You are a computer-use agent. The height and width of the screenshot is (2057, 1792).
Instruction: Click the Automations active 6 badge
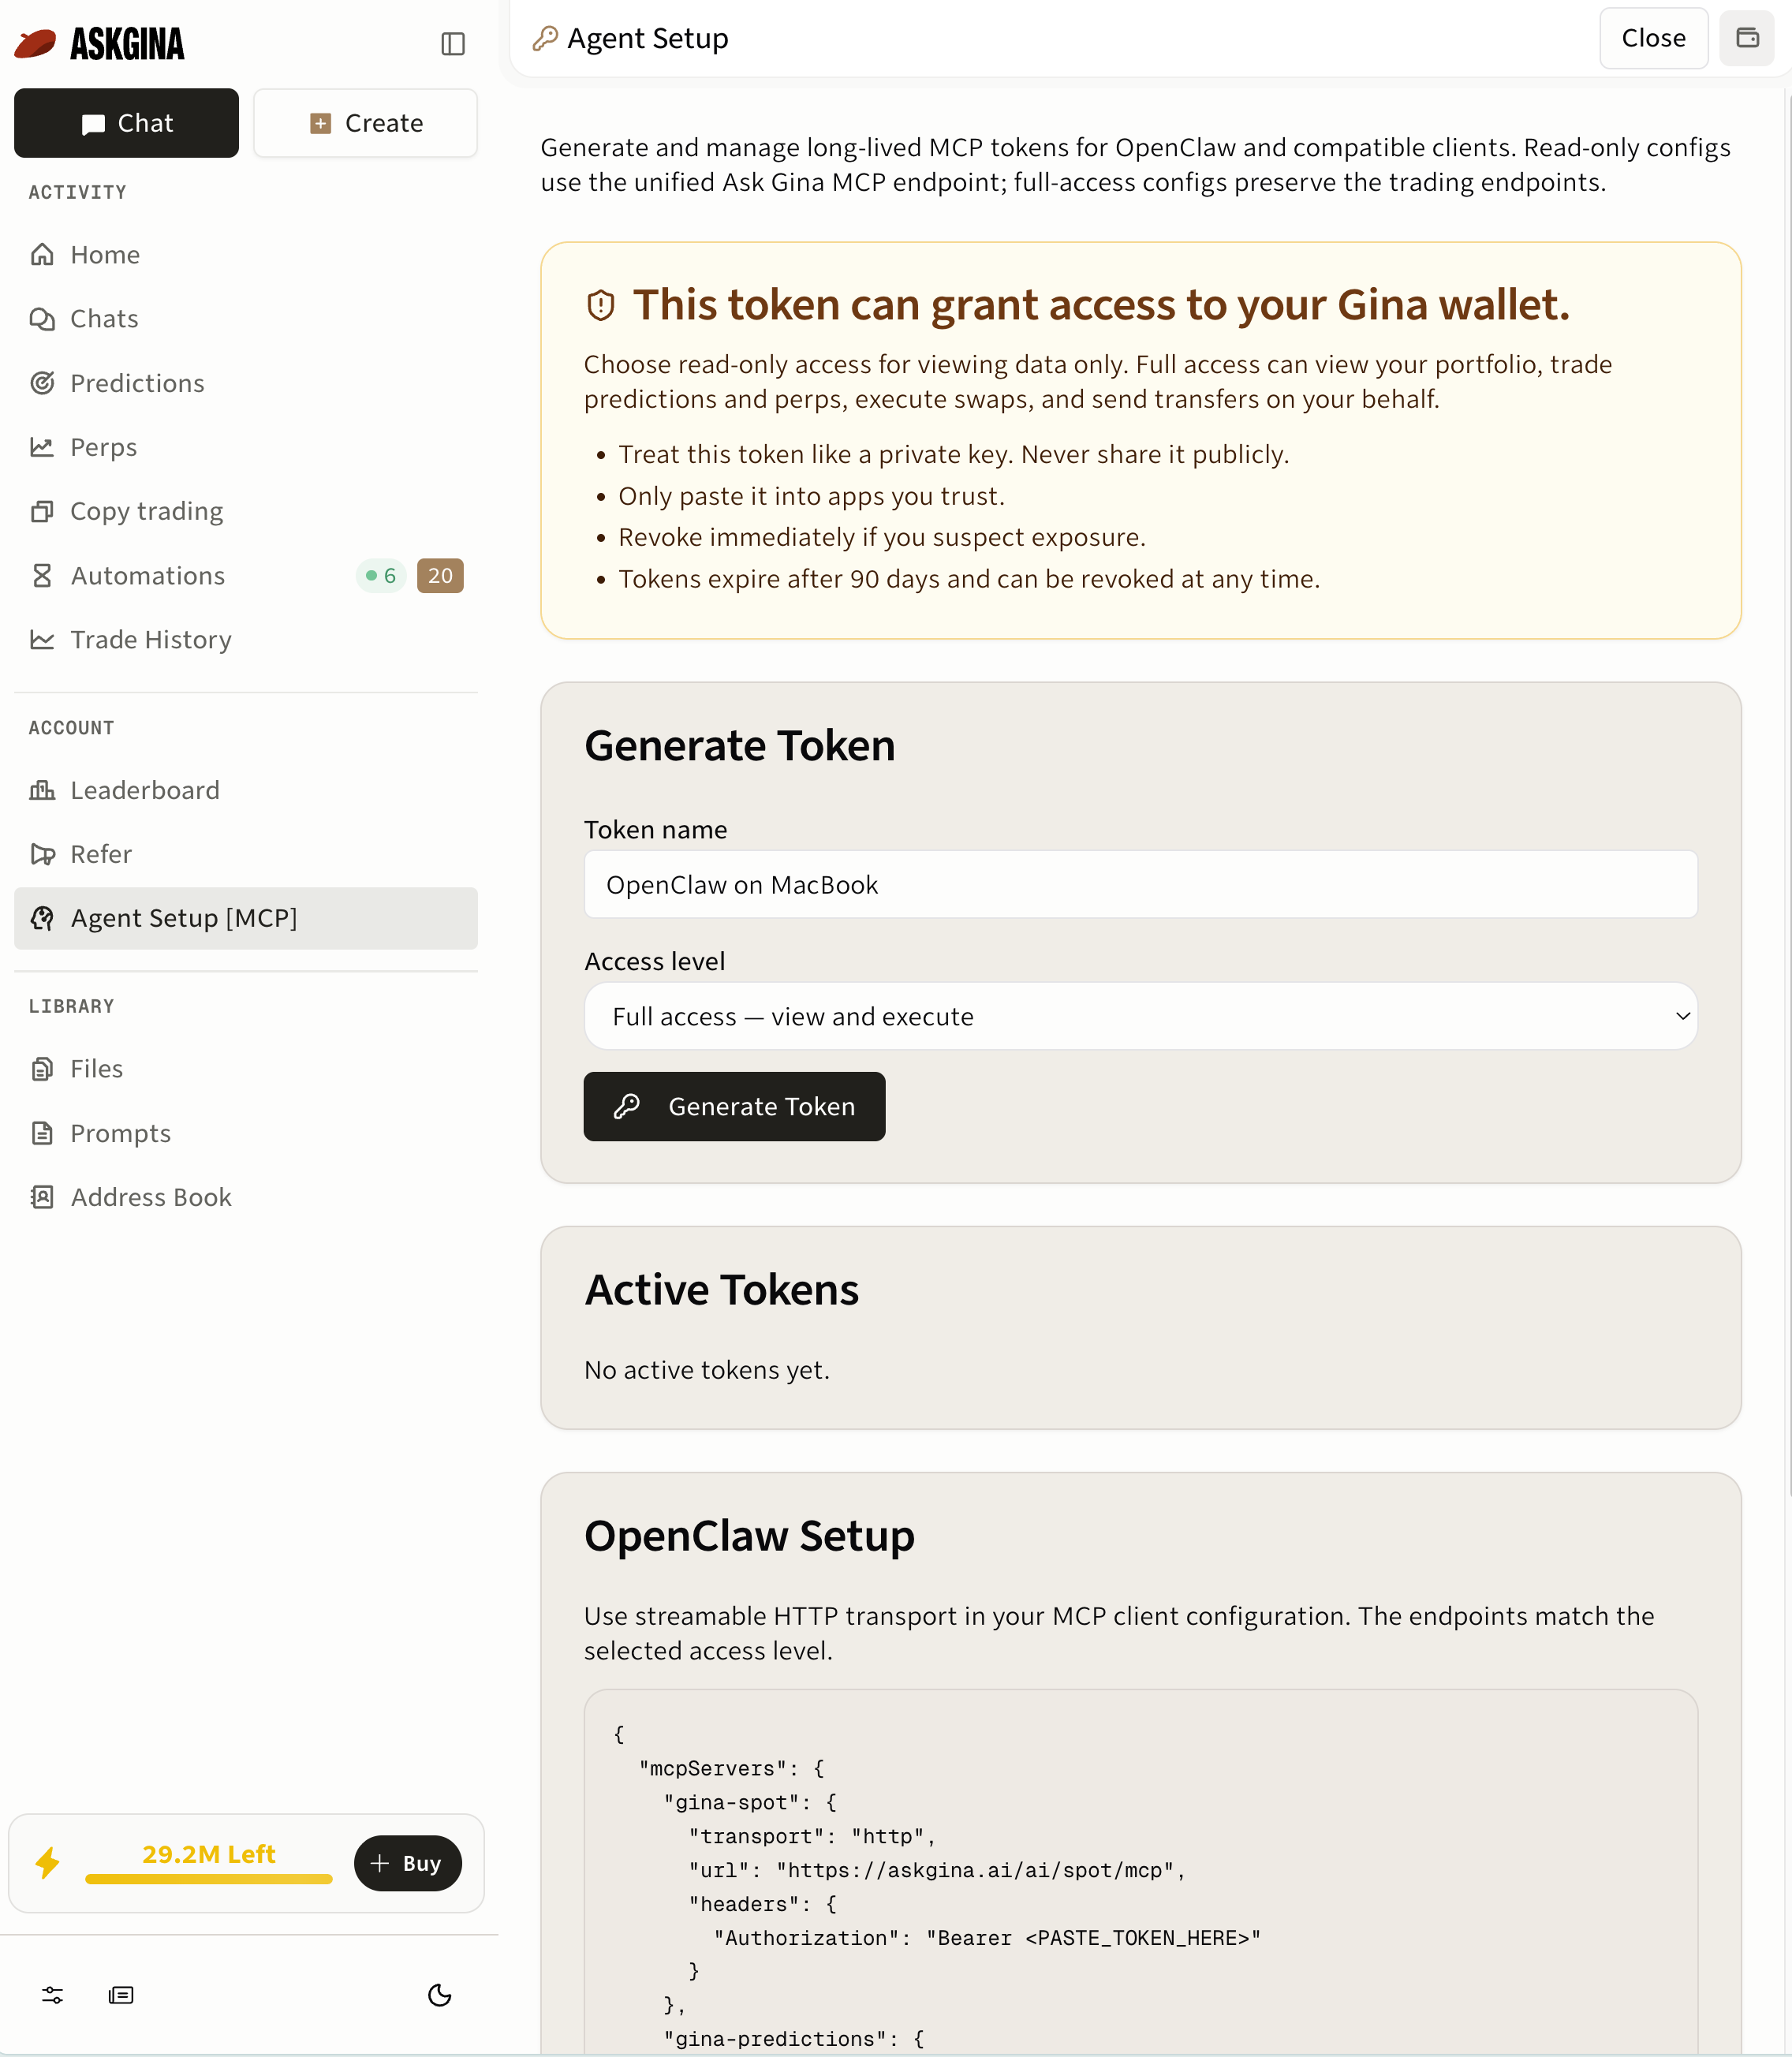[381, 575]
